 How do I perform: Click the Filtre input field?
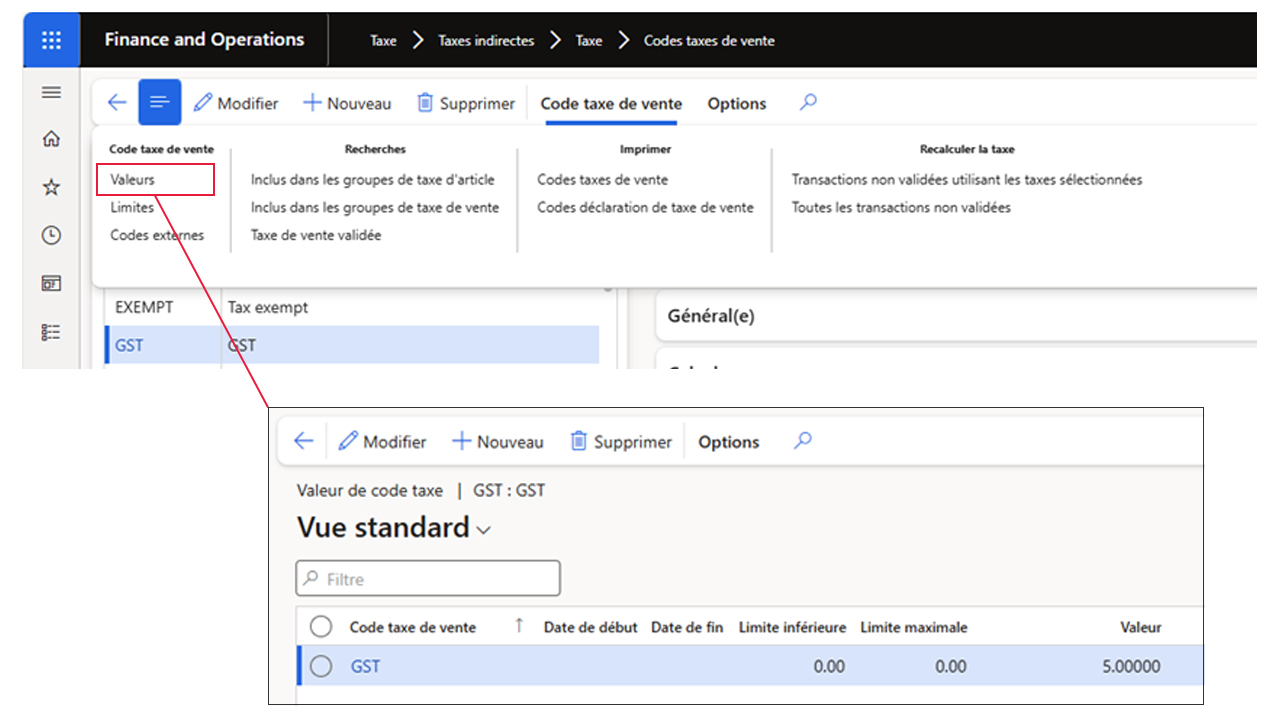[428, 579]
